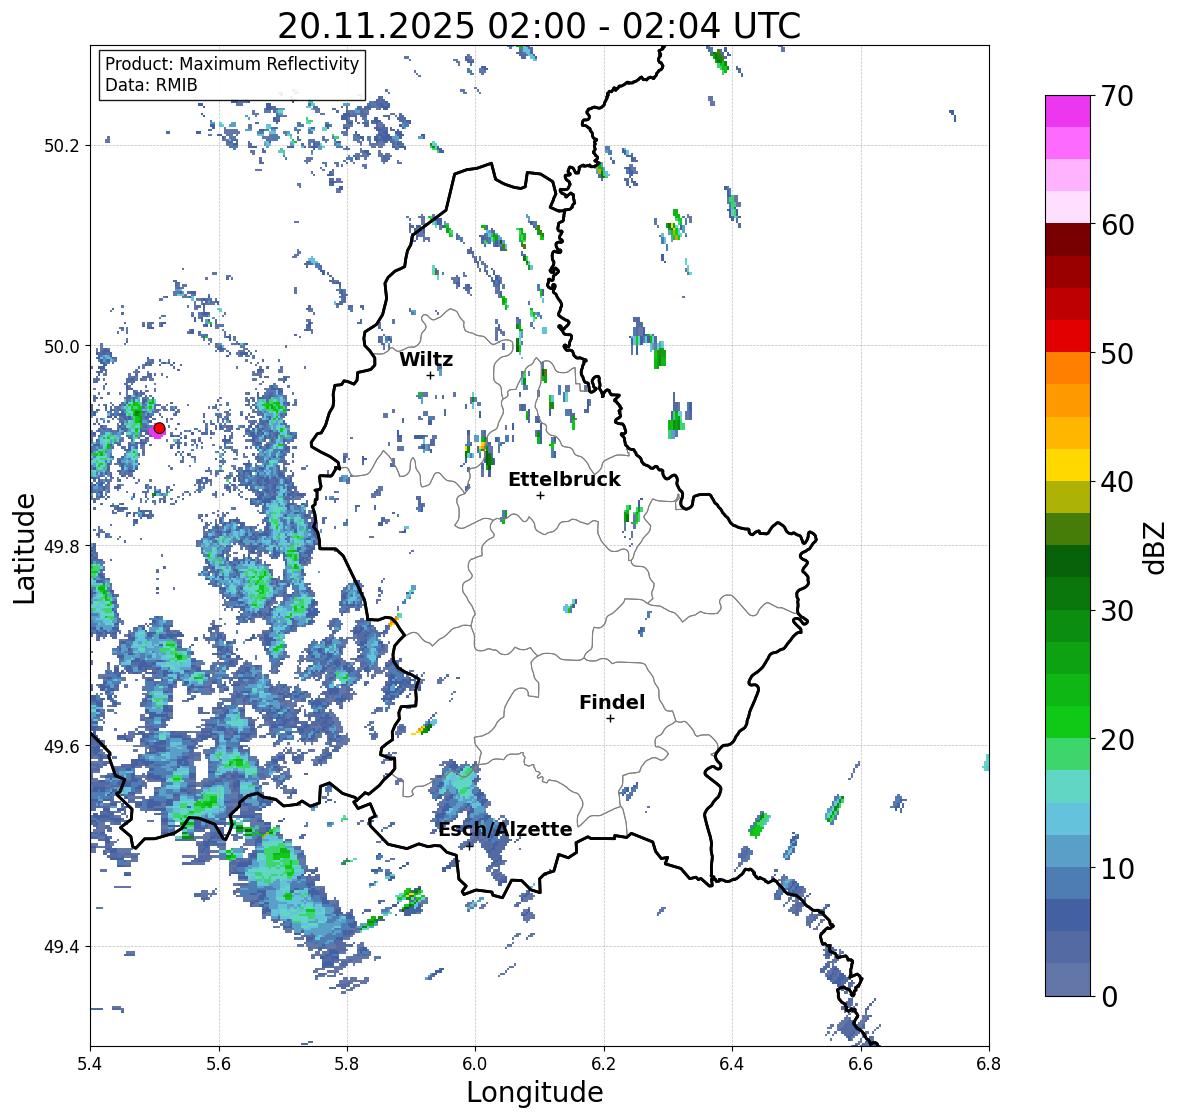
Task: Click the Wiltz station label
Action: coord(426,359)
